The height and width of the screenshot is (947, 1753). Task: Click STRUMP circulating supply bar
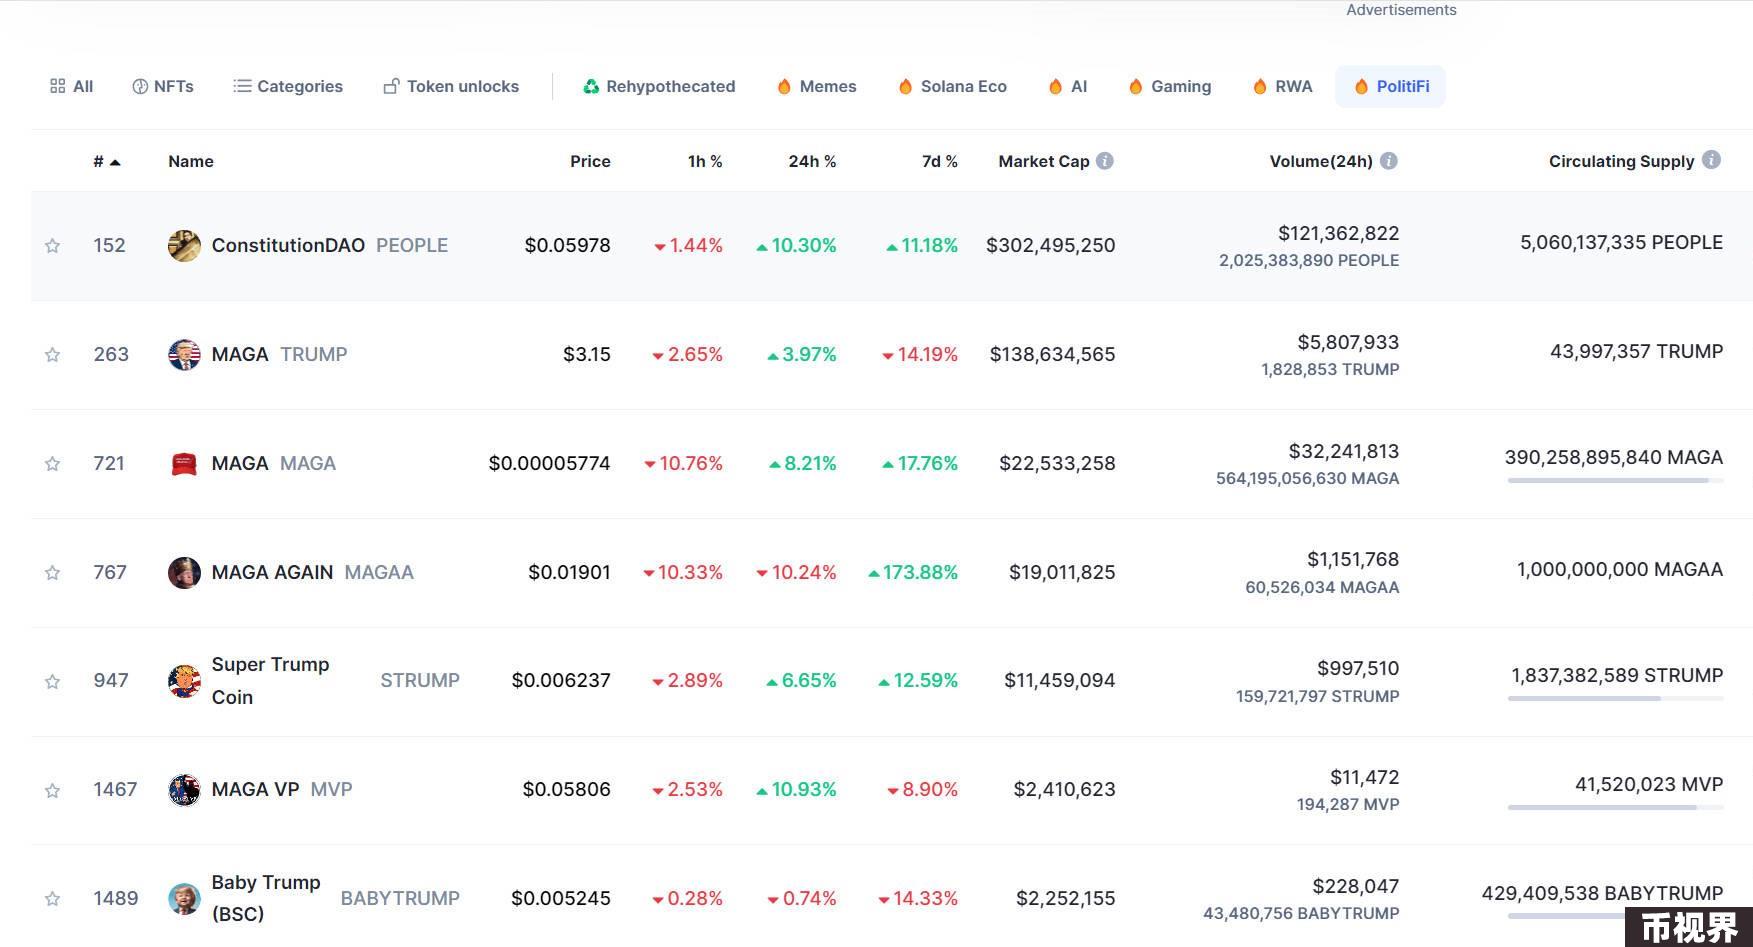click(1615, 699)
